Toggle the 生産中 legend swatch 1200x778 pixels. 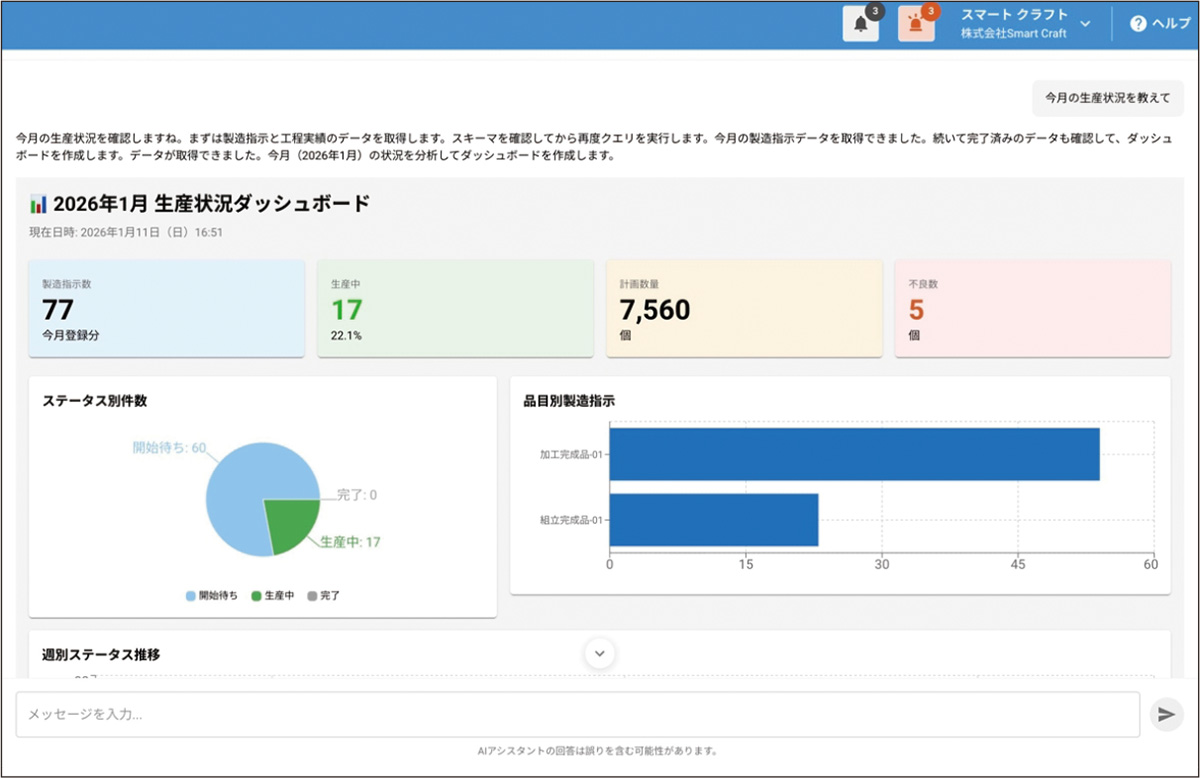256,596
